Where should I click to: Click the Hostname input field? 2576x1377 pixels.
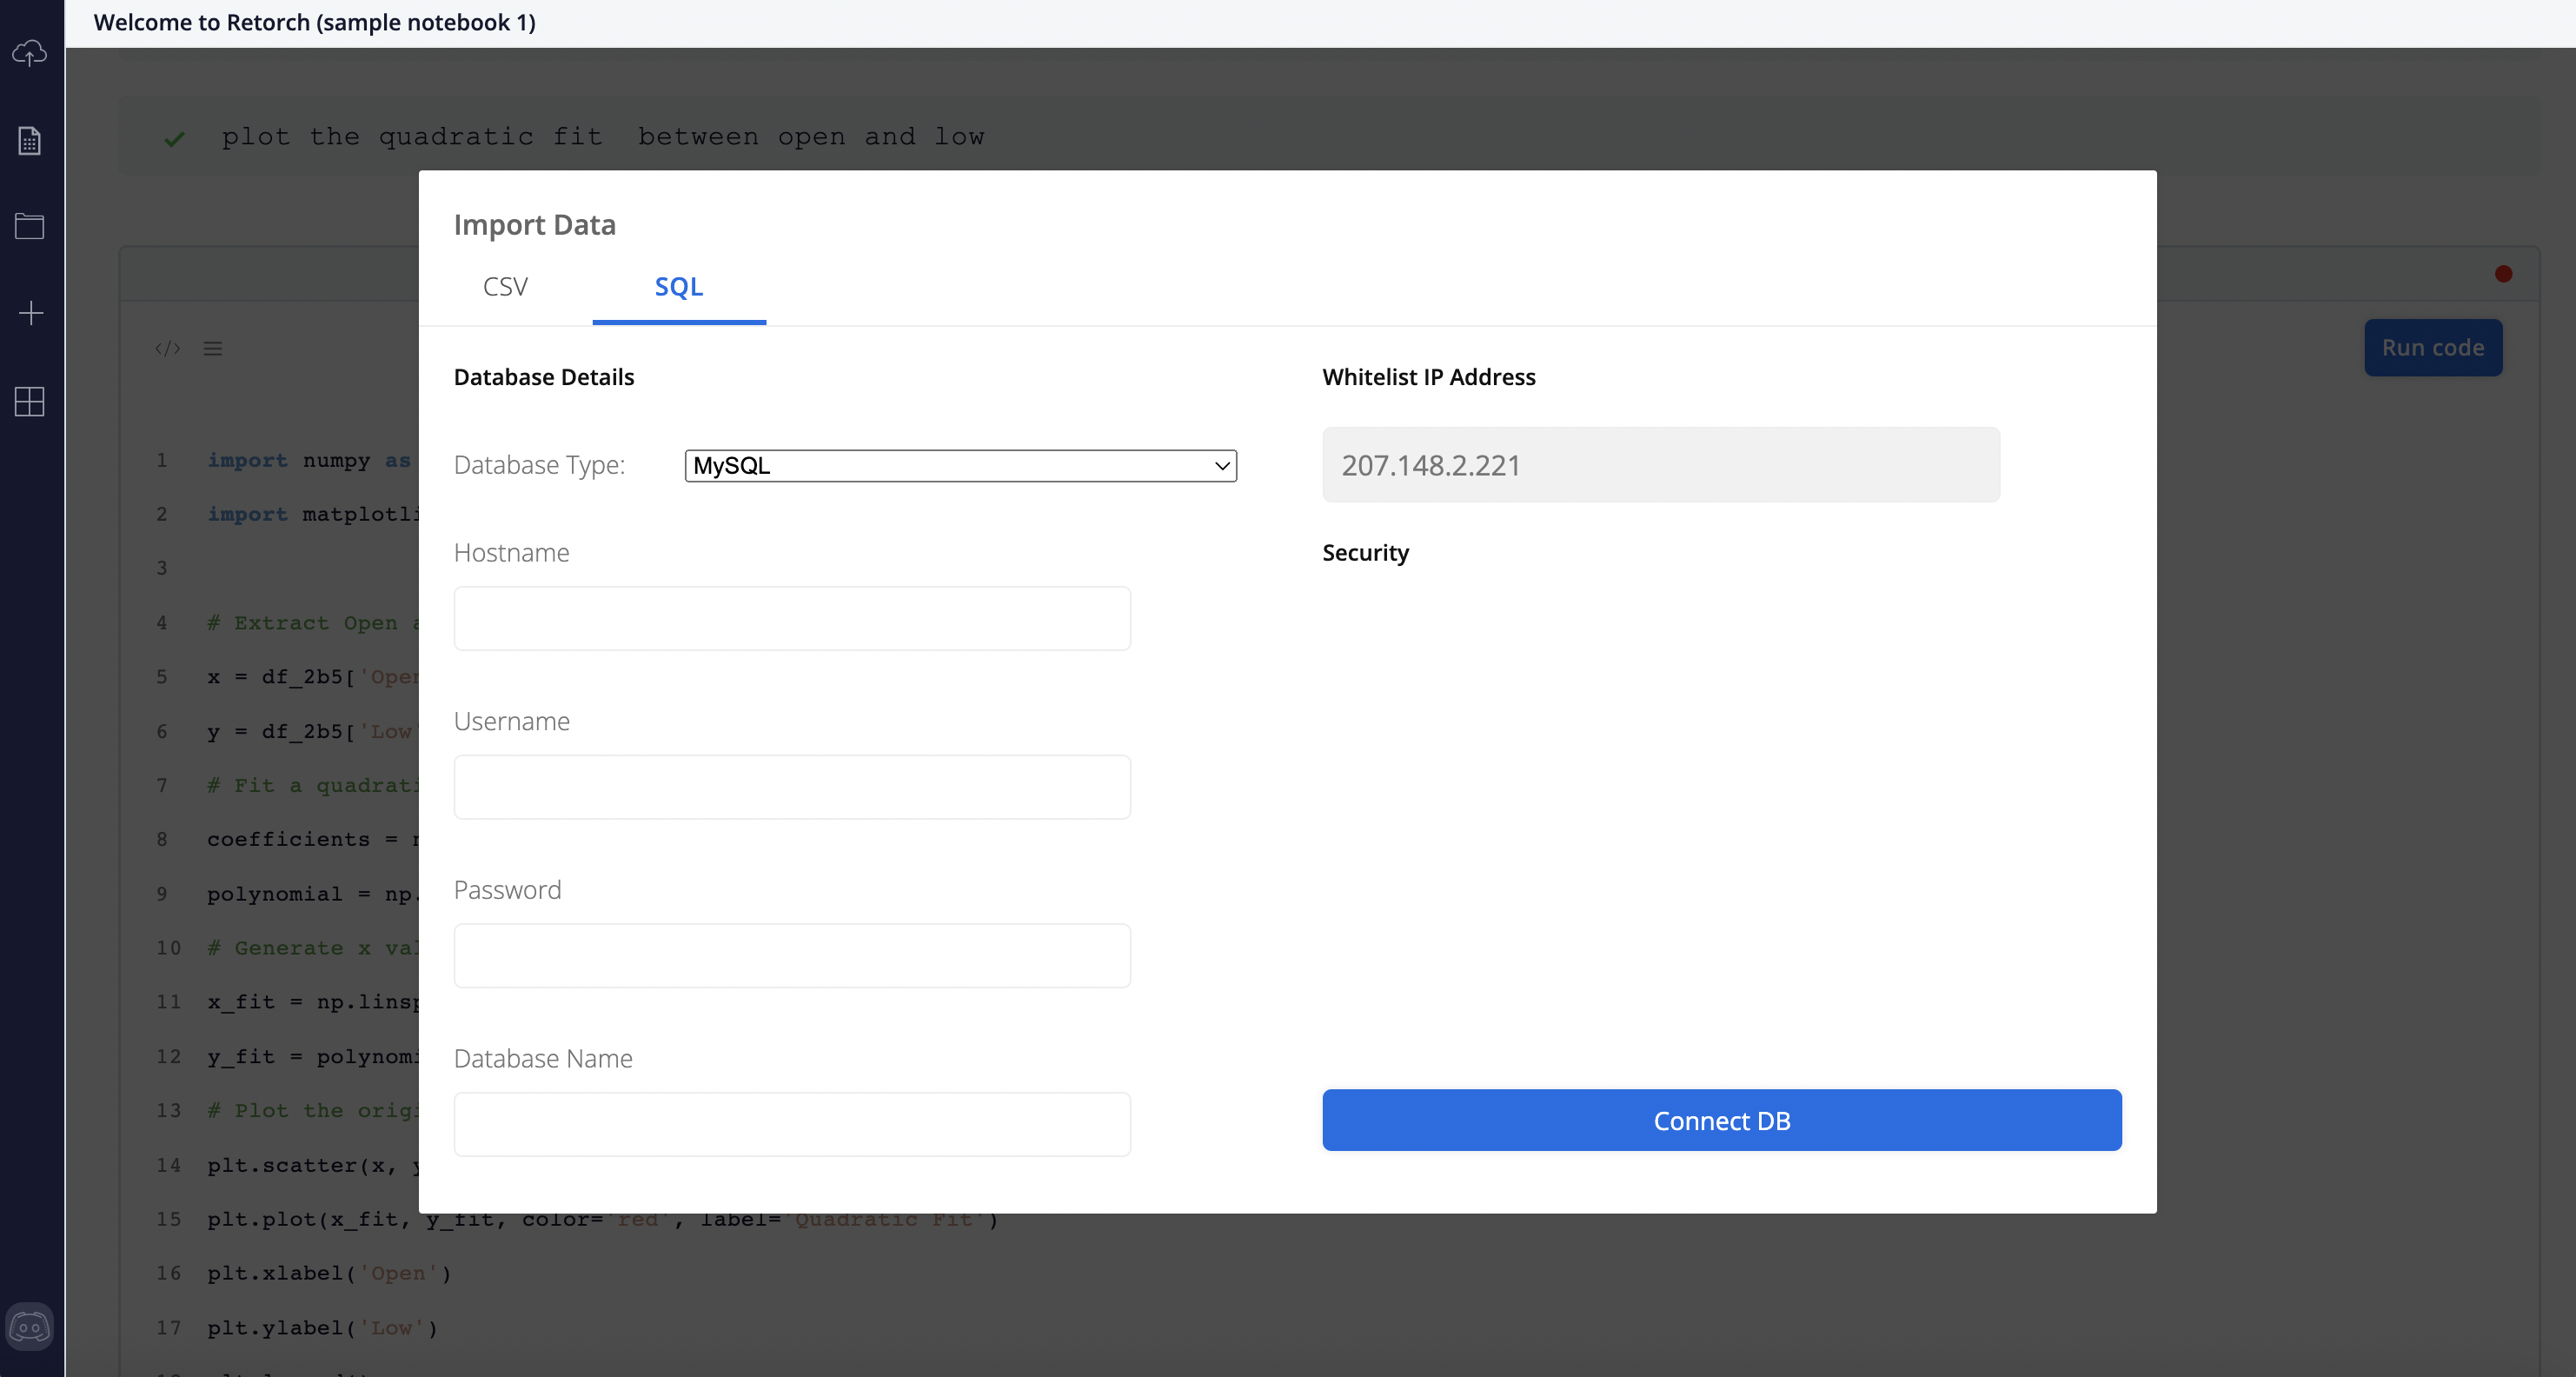pos(792,618)
